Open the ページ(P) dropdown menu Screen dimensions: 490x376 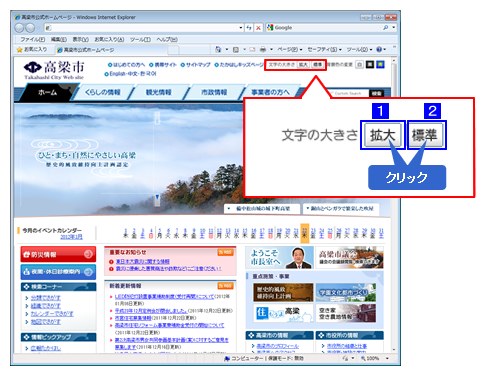[290, 50]
